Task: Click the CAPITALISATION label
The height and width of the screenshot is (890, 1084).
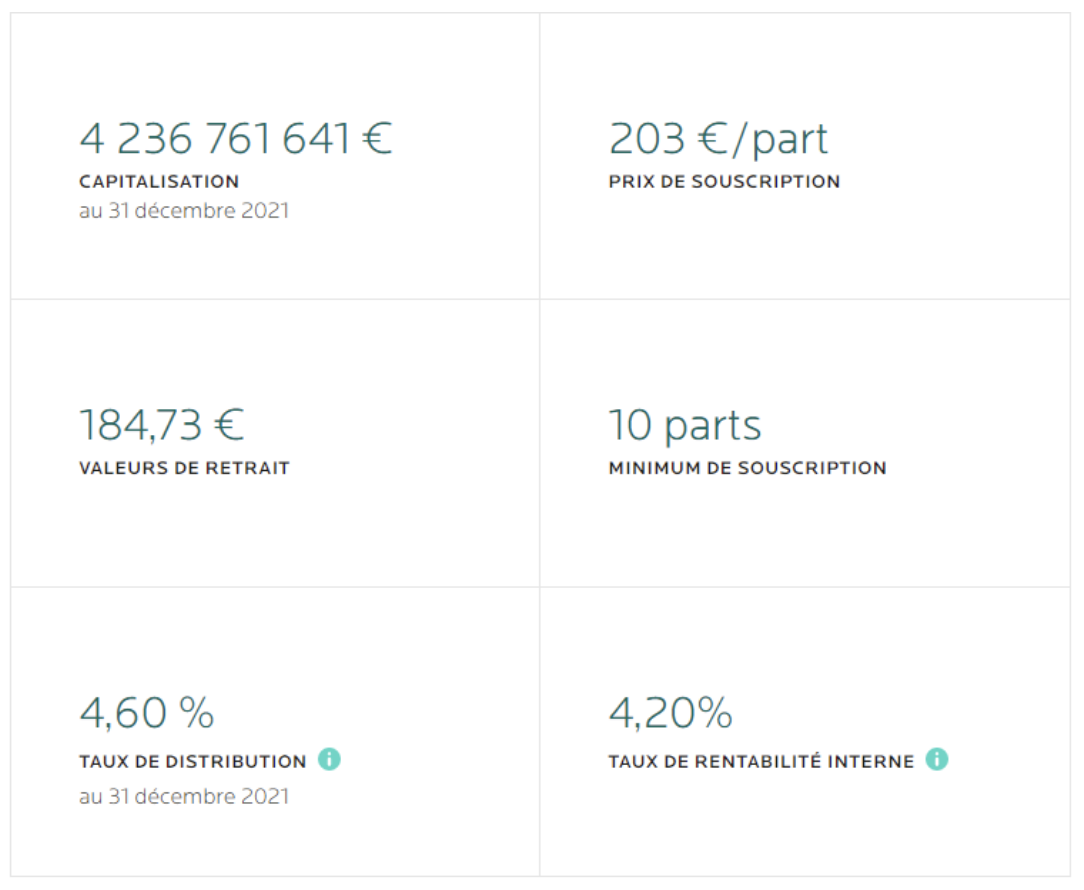Action: coord(159,182)
